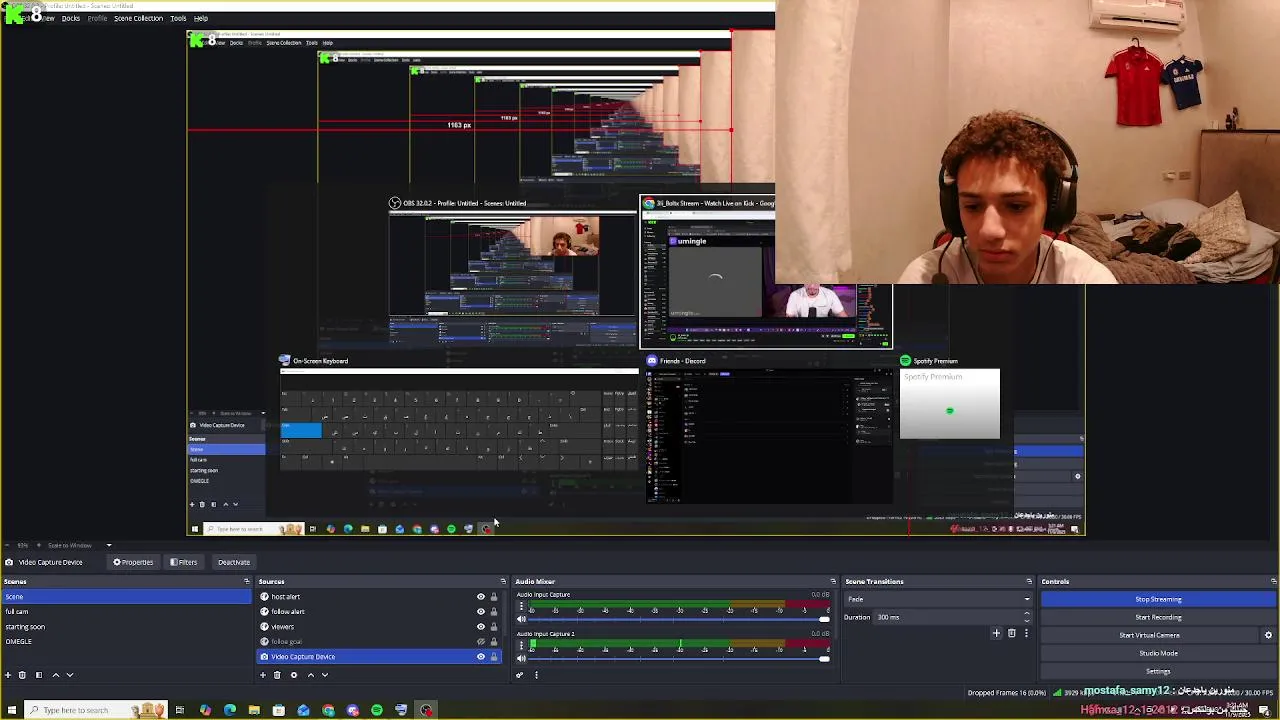
Task: Toggle lock on Video Capture Device source
Action: click(x=494, y=657)
